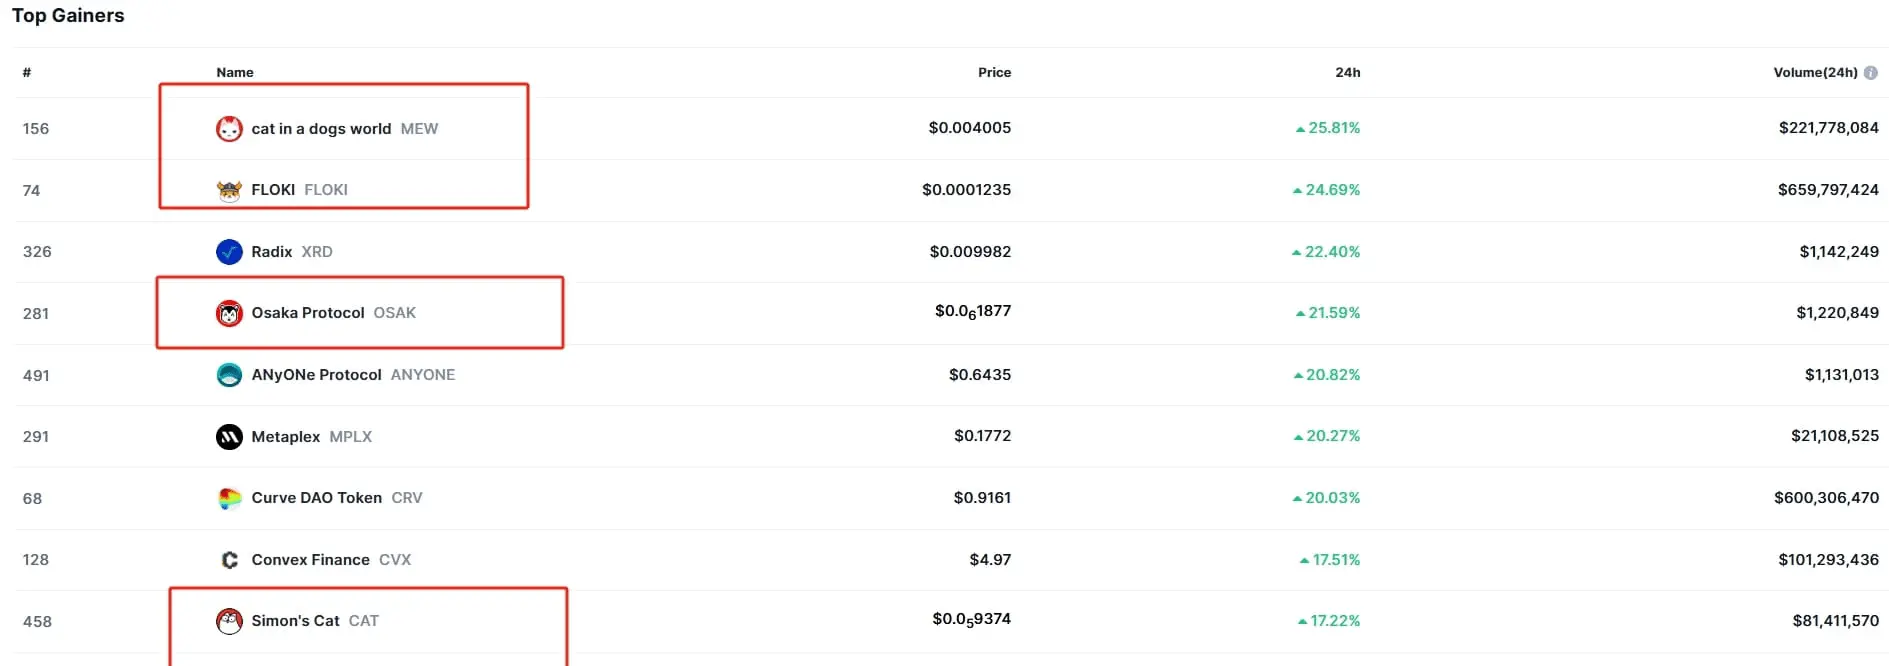Sort table by the Name column header

235,72
